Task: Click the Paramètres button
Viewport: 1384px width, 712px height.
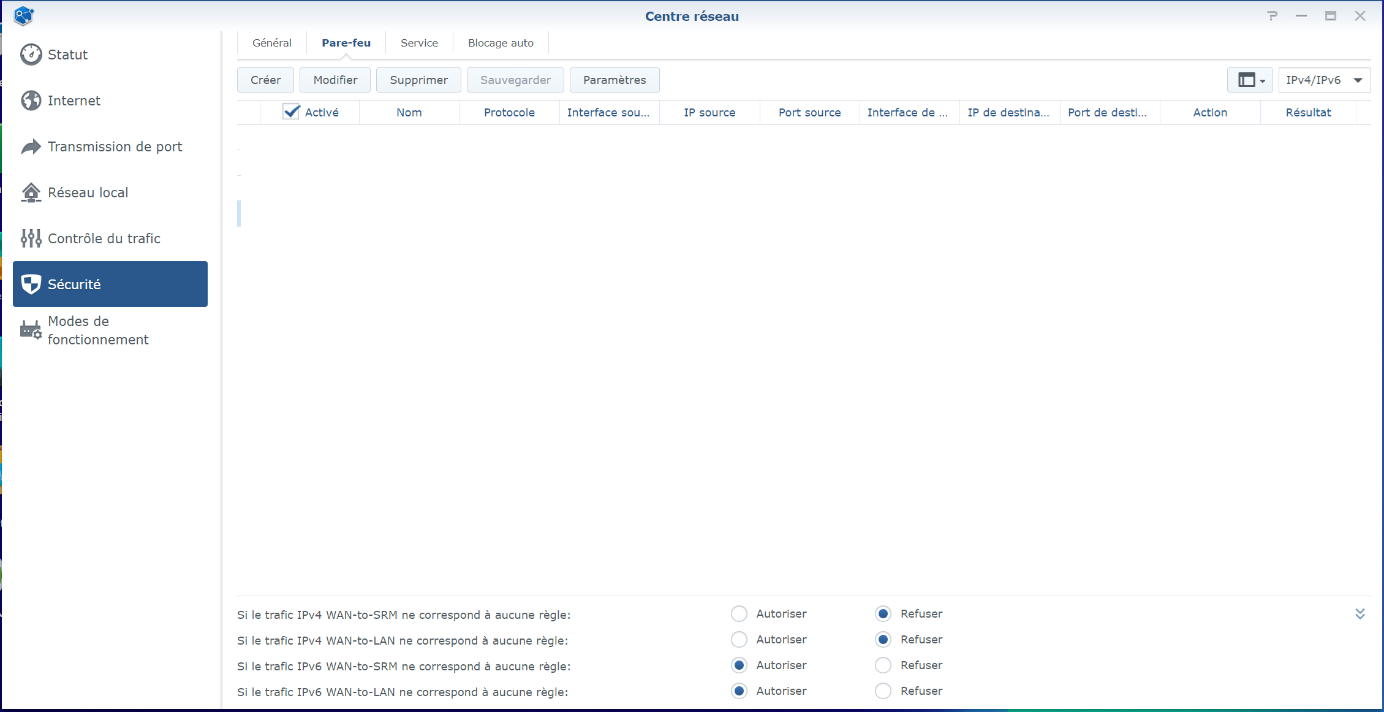Action: [x=614, y=80]
